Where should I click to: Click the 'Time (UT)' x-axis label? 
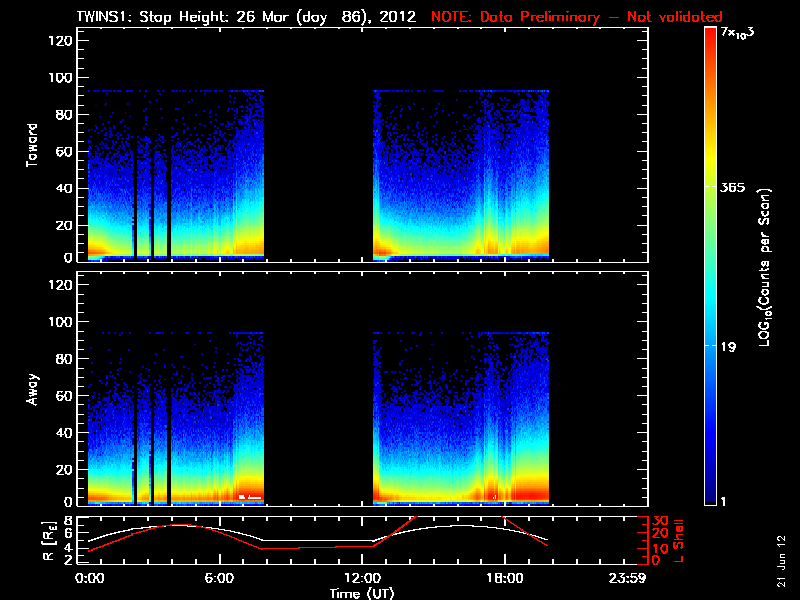pyautogui.click(x=364, y=593)
